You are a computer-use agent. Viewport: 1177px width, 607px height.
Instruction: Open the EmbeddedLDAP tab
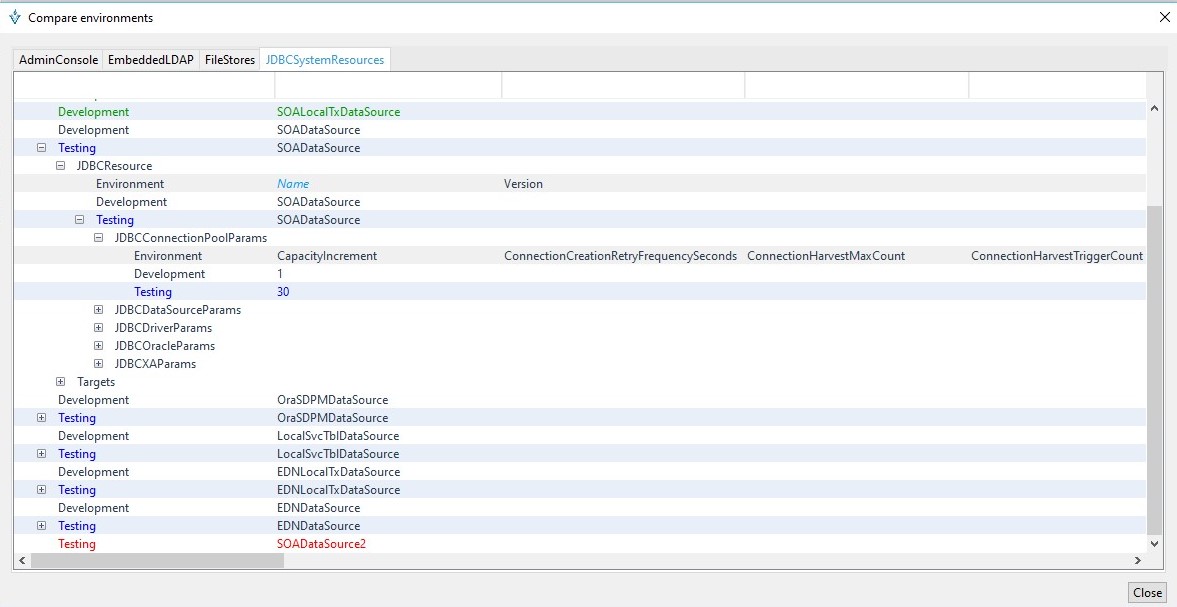[x=150, y=60]
